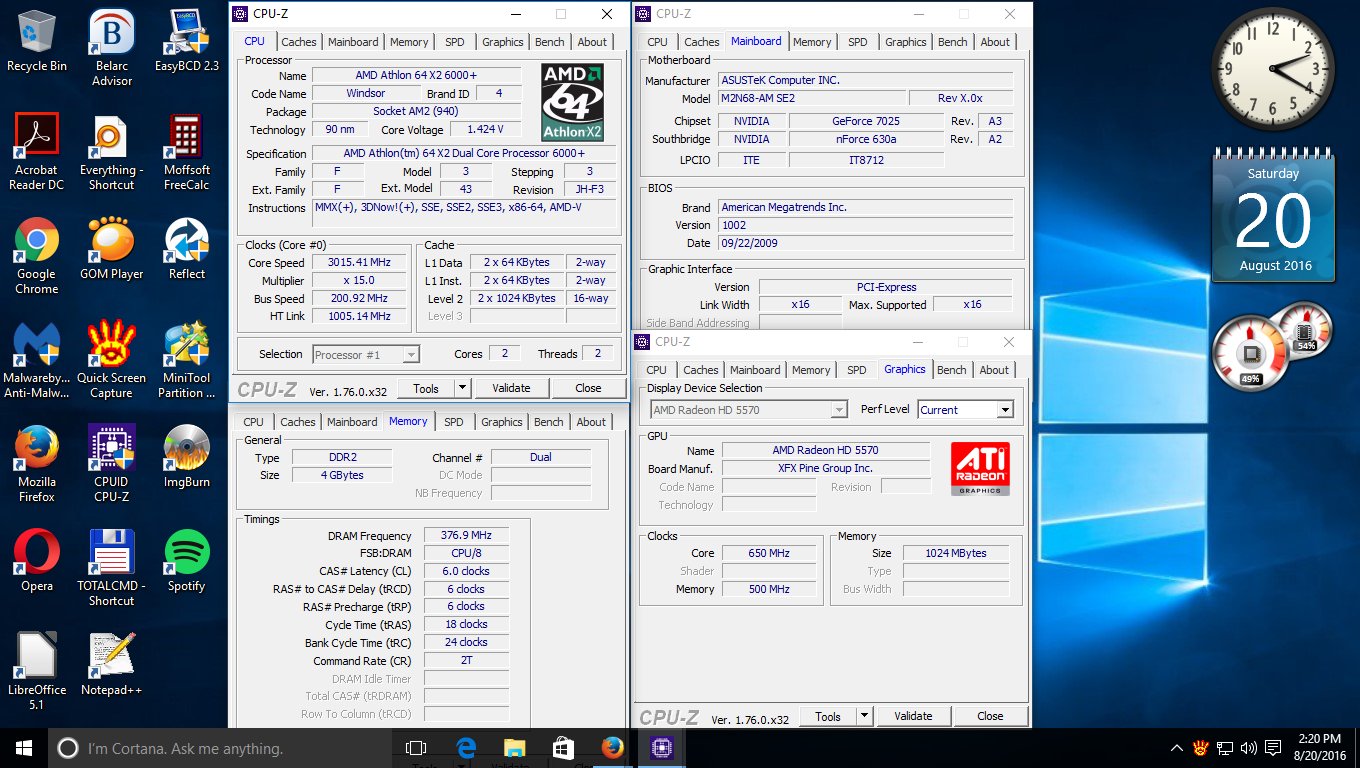Select the SPD tab in Memory window
Image resolution: width=1360 pixels, height=768 pixels.
pos(454,422)
